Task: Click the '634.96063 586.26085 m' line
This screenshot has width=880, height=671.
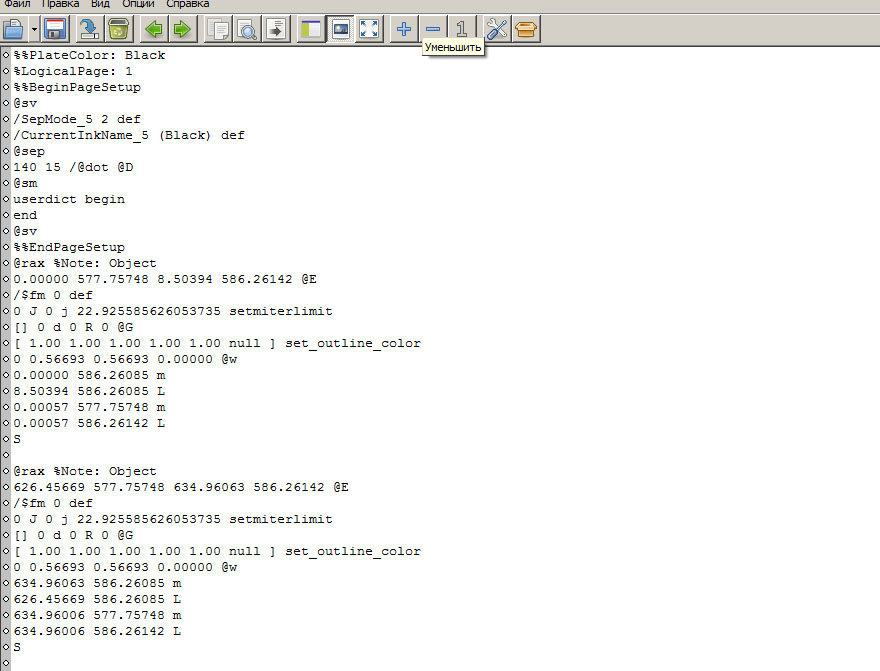Action: point(97,583)
